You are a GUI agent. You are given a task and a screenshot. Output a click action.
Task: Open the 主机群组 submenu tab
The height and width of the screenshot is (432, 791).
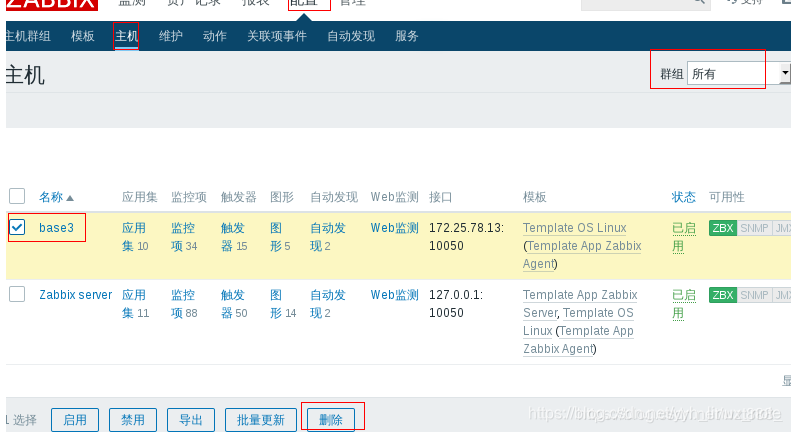28,36
